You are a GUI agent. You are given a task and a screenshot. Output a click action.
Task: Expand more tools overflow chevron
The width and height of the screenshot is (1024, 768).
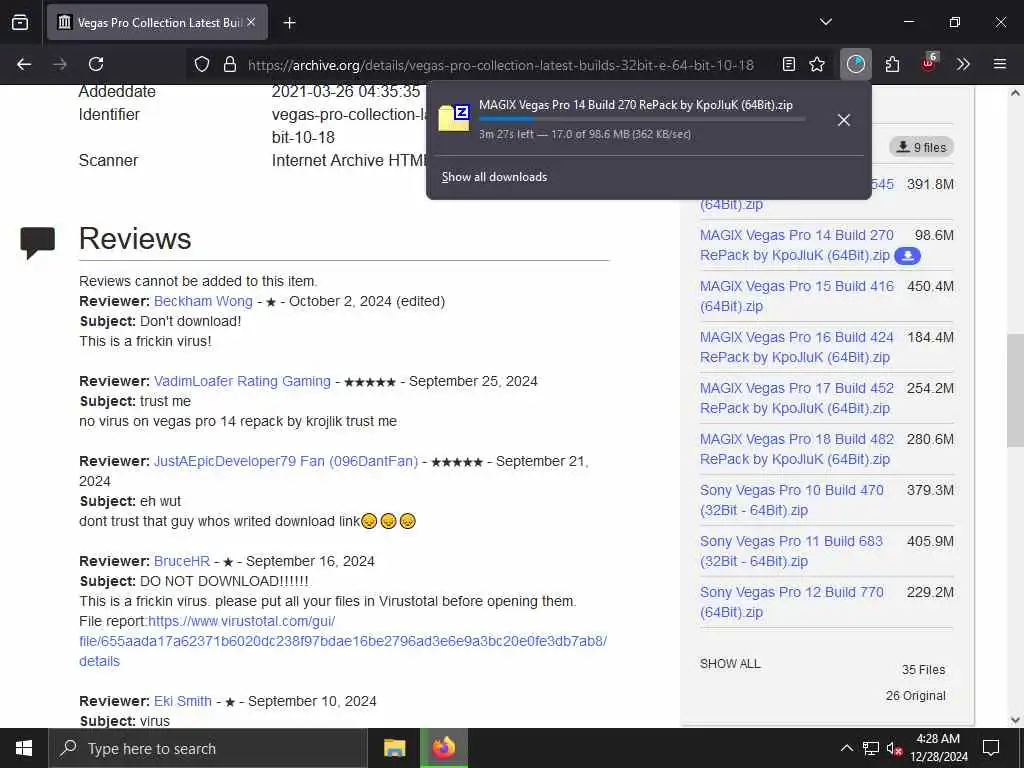[963, 64]
